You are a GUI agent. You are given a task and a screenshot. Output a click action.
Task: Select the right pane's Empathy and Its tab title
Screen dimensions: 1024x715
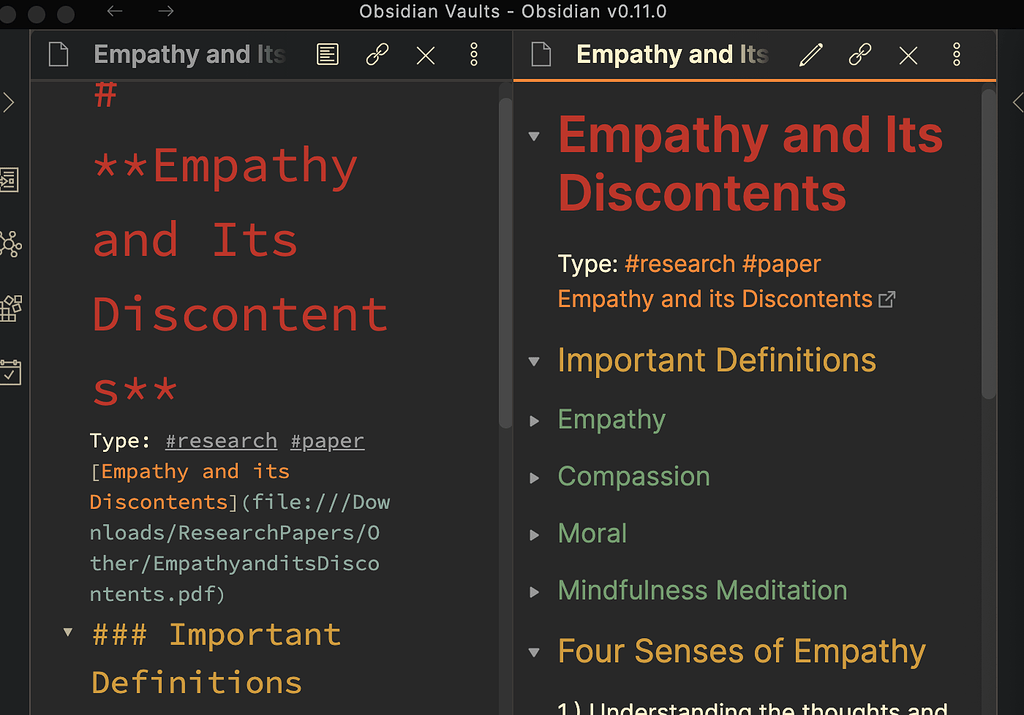tap(672, 55)
